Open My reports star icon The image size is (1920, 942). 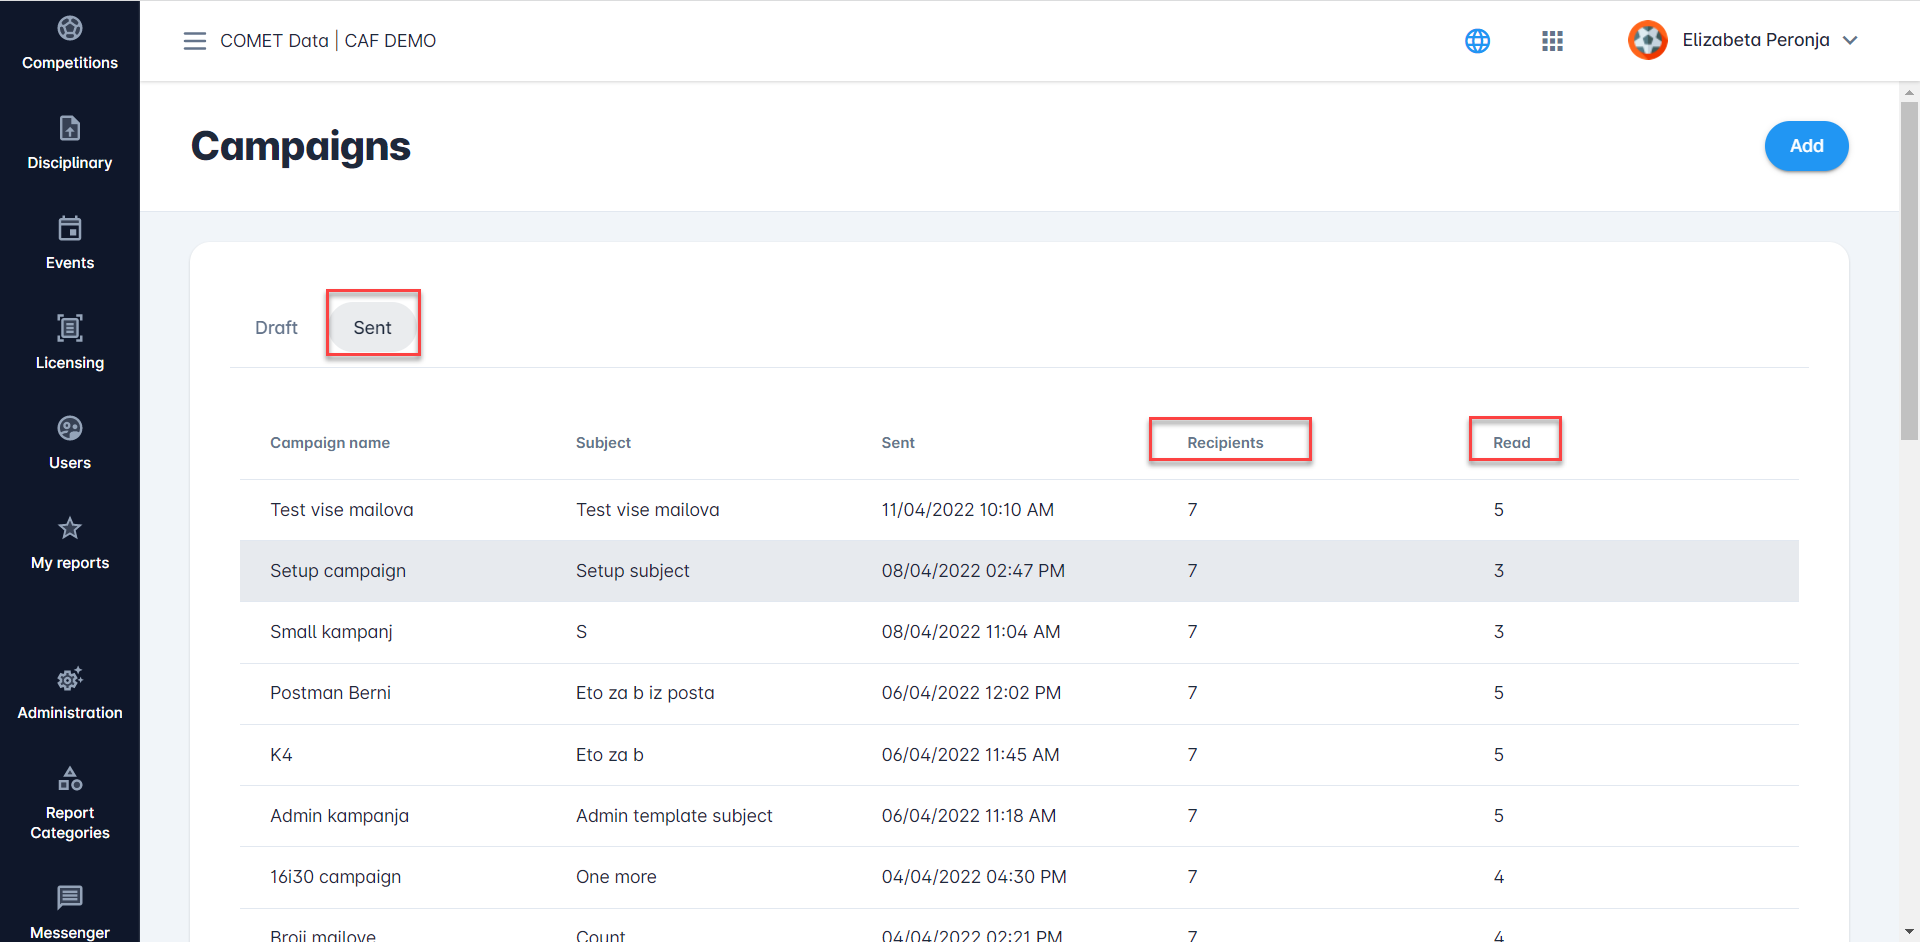[x=70, y=529]
